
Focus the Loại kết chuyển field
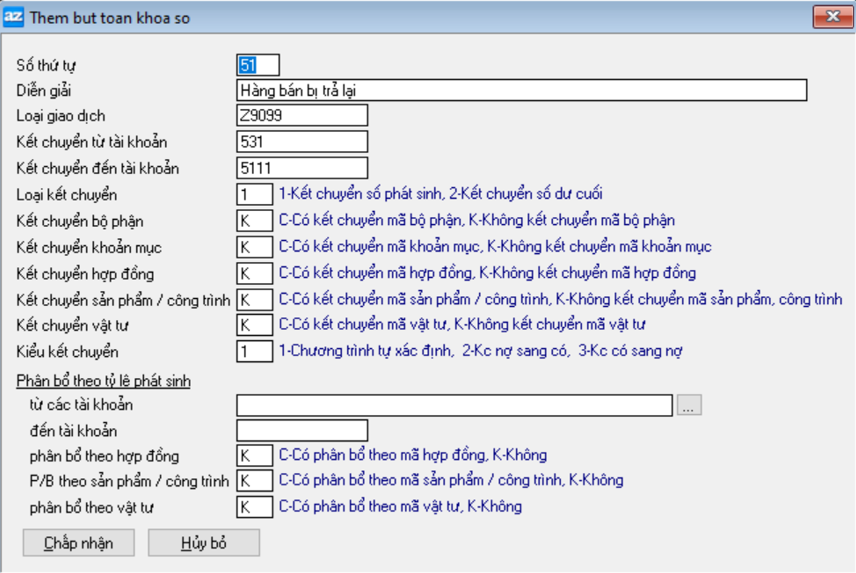tap(255, 194)
